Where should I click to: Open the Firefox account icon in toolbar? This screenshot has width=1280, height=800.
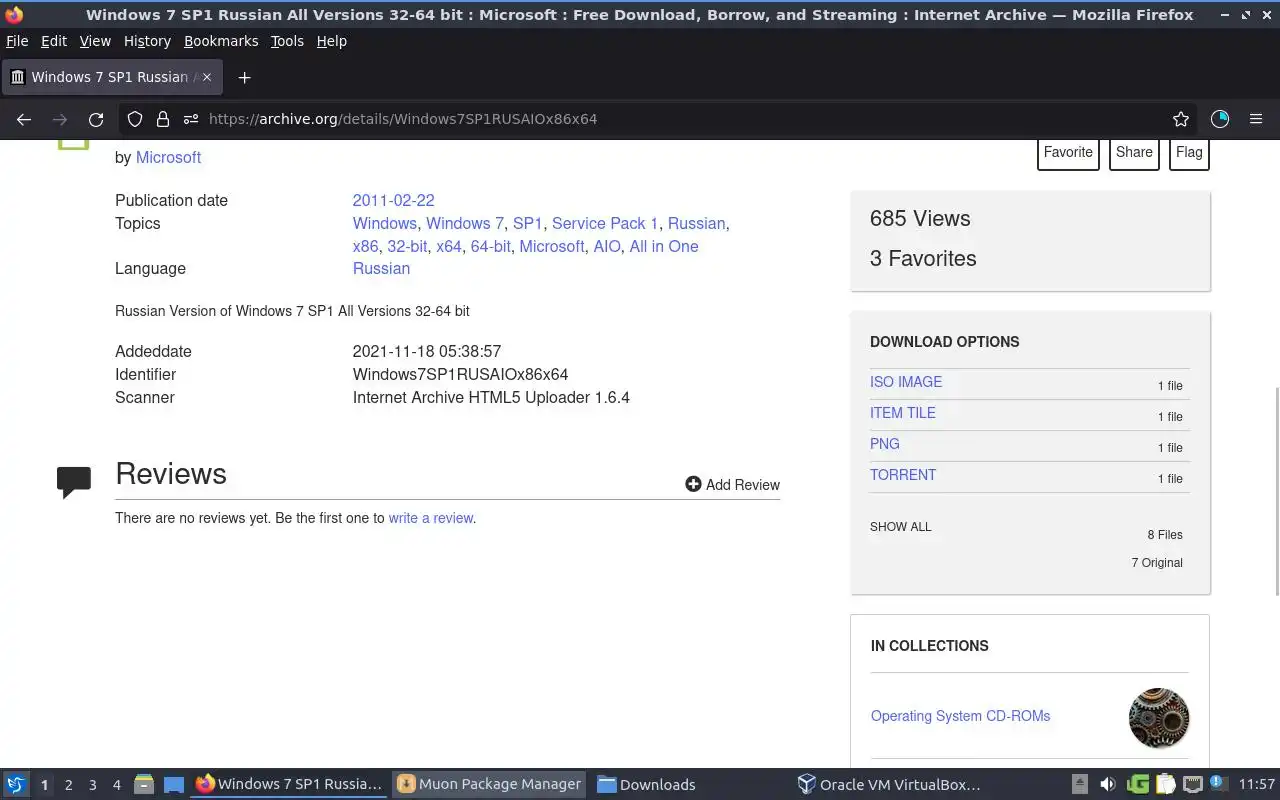[1220, 119]
